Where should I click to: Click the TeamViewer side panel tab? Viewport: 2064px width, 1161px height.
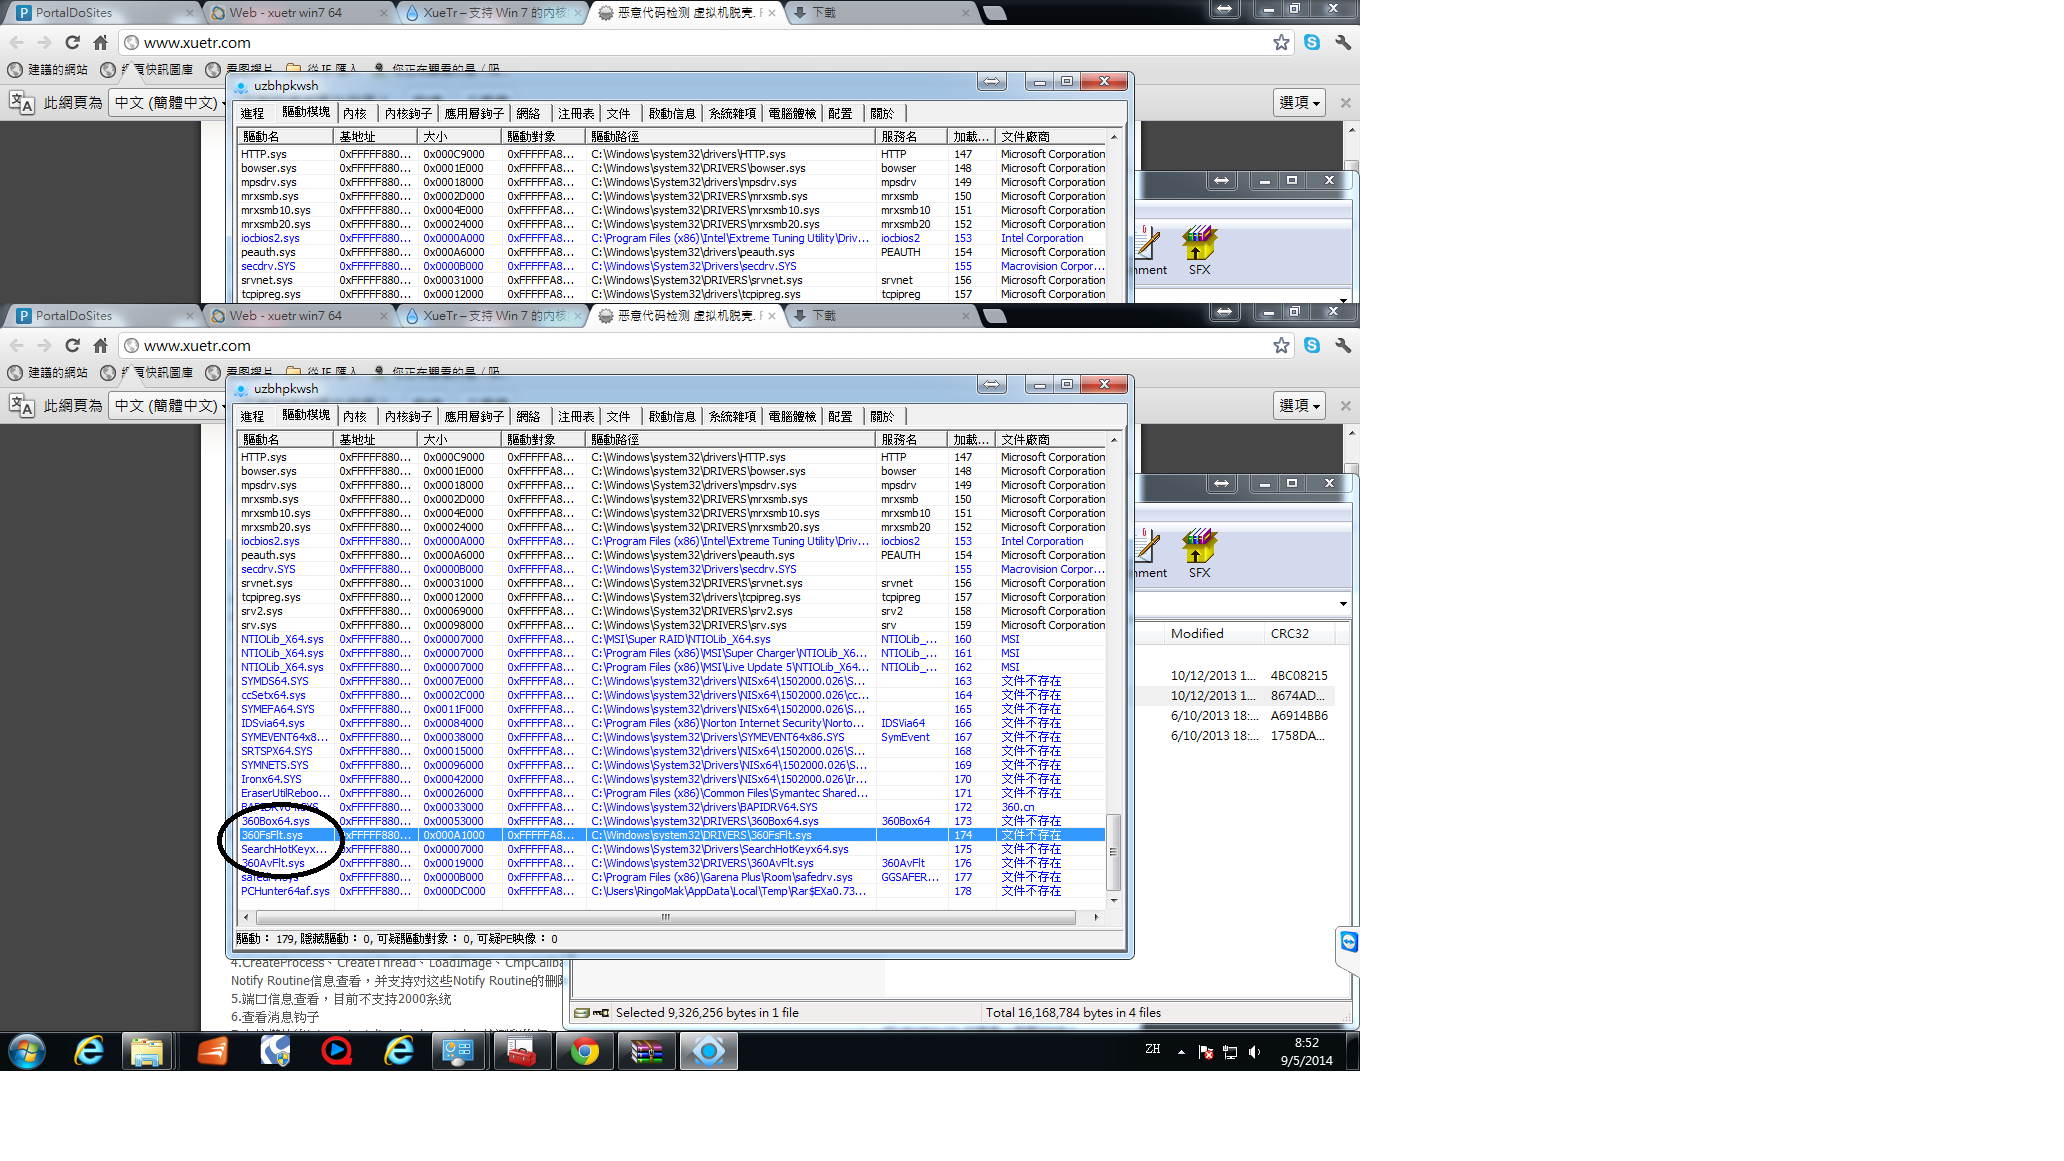pyautogui.click(x=1348, y=943)
